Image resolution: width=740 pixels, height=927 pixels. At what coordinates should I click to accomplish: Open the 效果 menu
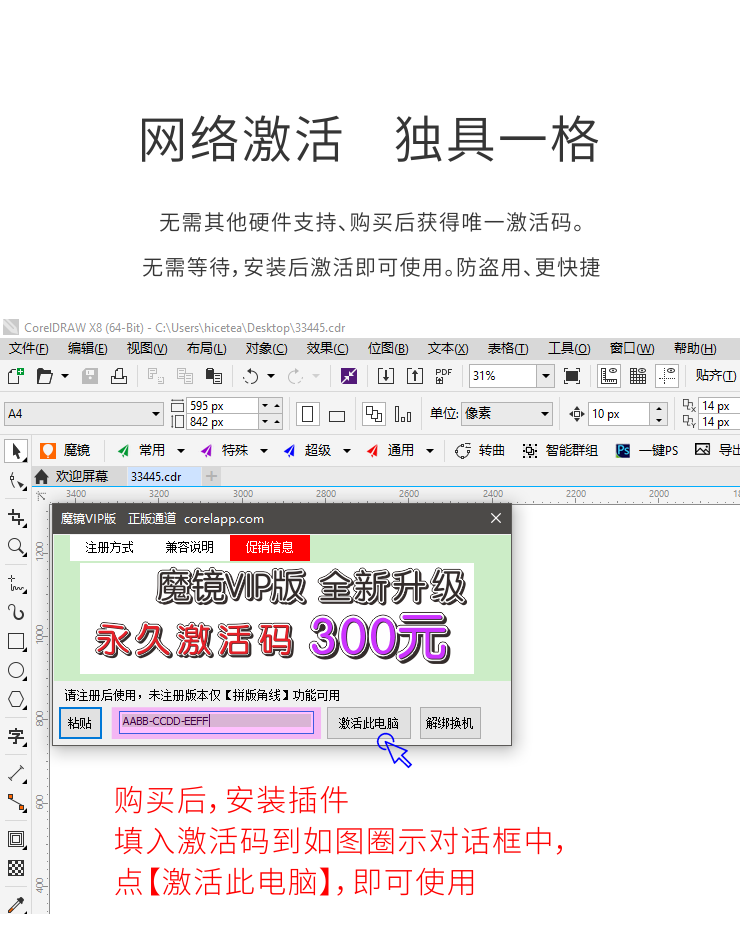(327, 349)
